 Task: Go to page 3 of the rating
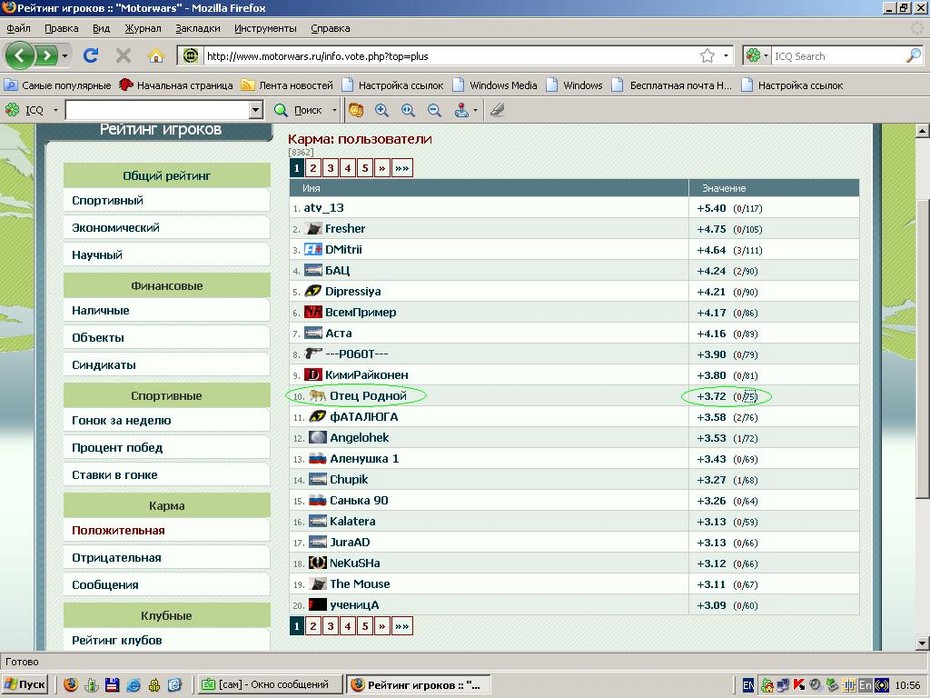point(330,168)
